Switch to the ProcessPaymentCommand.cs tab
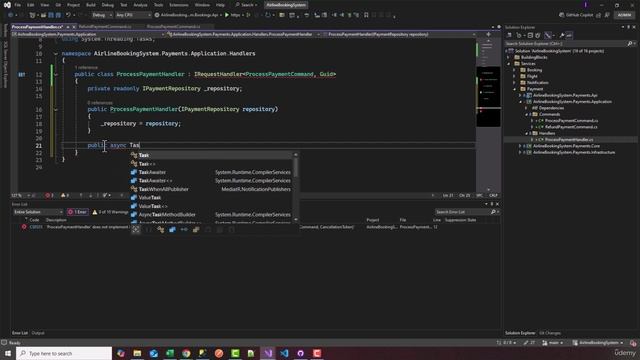This screenshot has height=360, width=640. click(173, 27)
